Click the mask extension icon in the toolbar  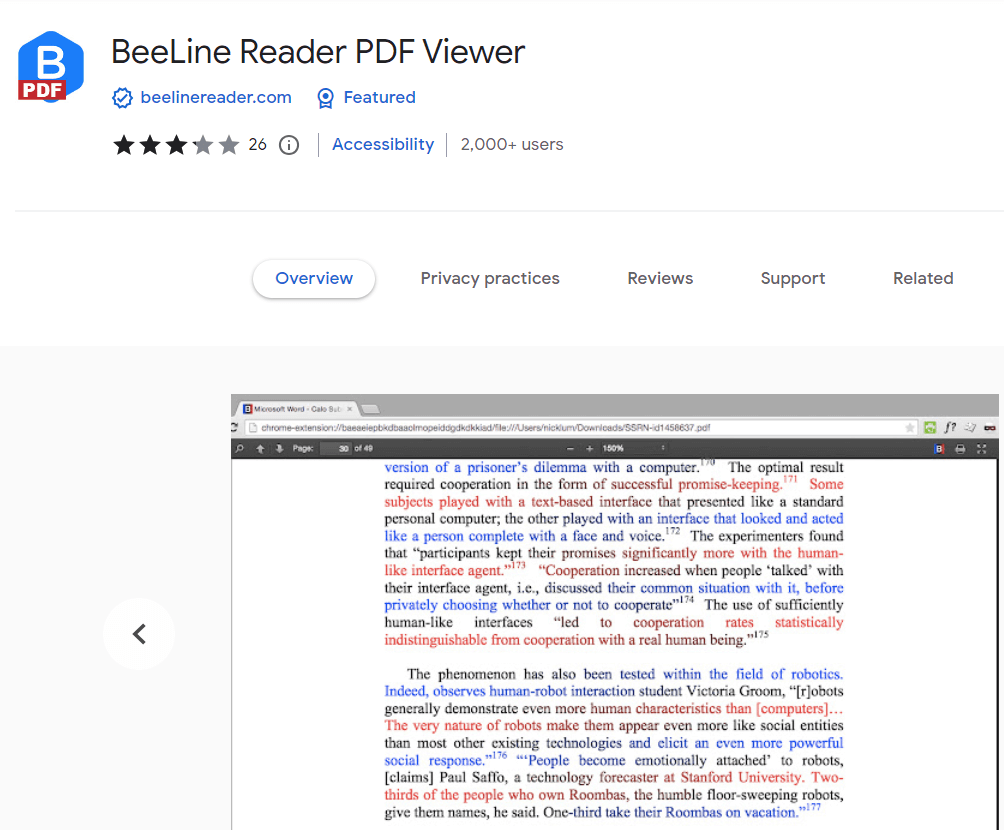(x=990, y=428)
